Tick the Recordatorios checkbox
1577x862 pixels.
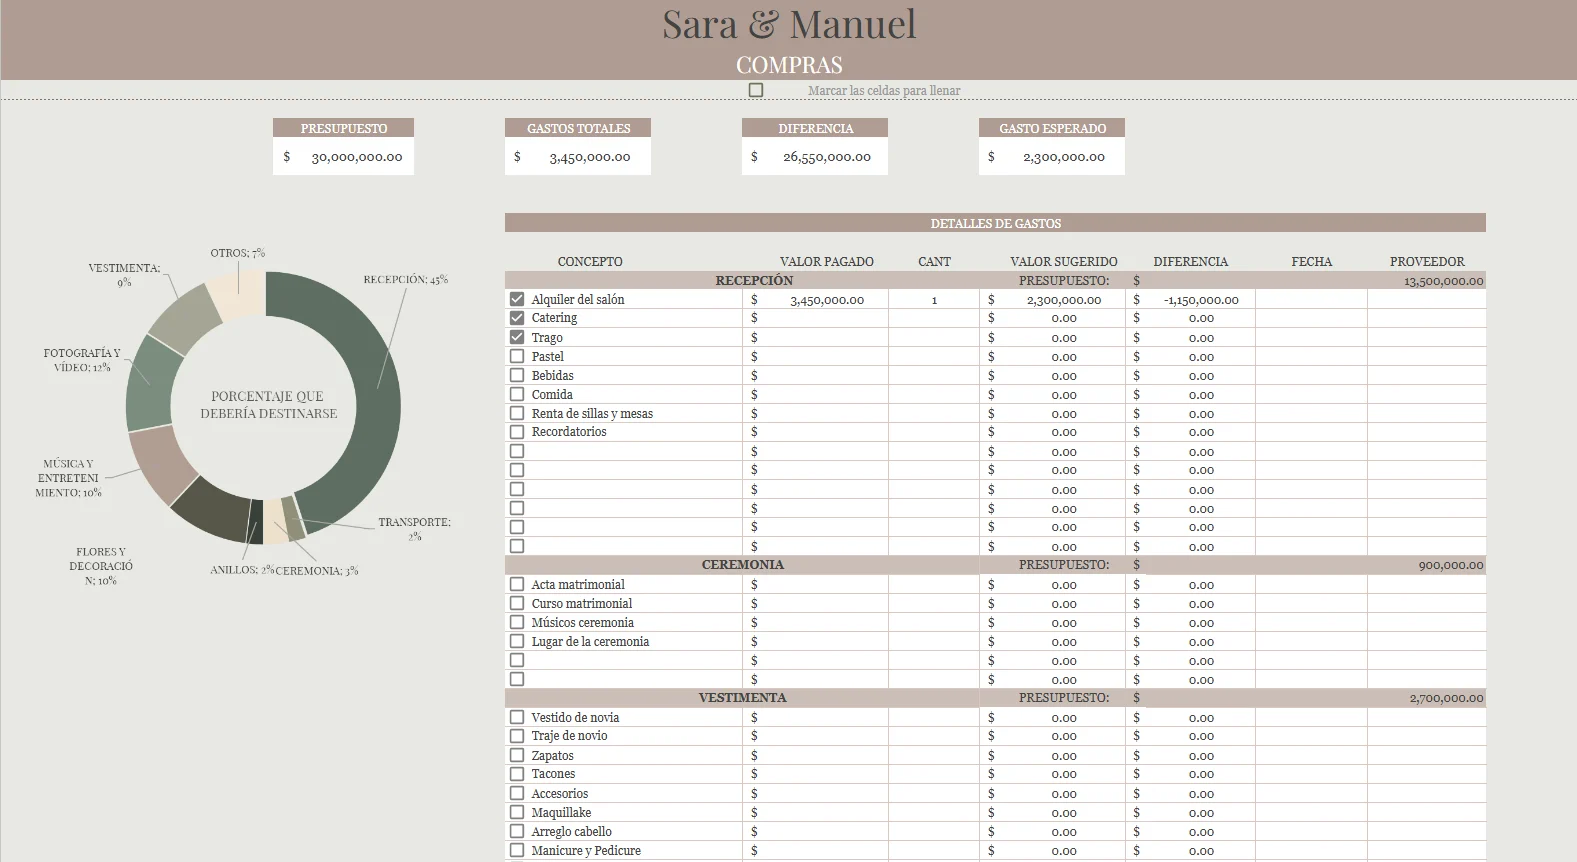pyautogui.click(x=517, y=432)
